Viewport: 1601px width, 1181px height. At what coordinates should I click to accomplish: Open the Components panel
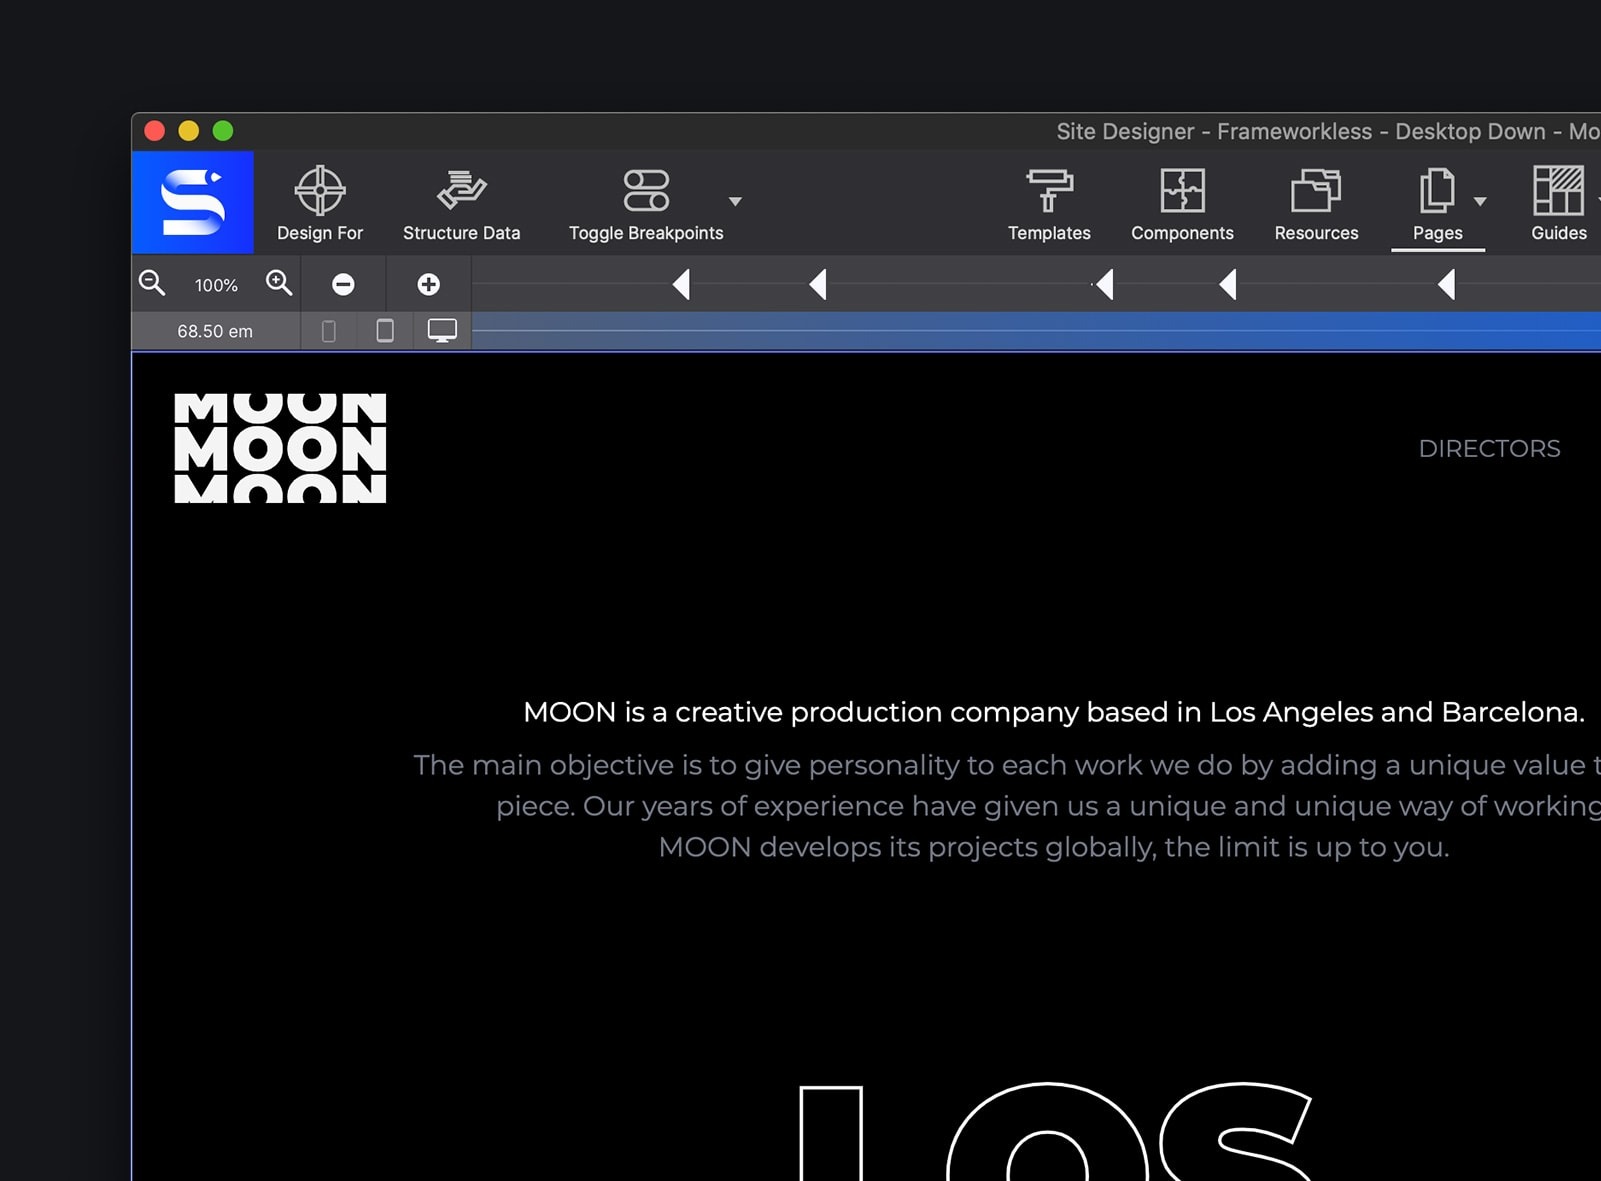tap(1182, 203)
